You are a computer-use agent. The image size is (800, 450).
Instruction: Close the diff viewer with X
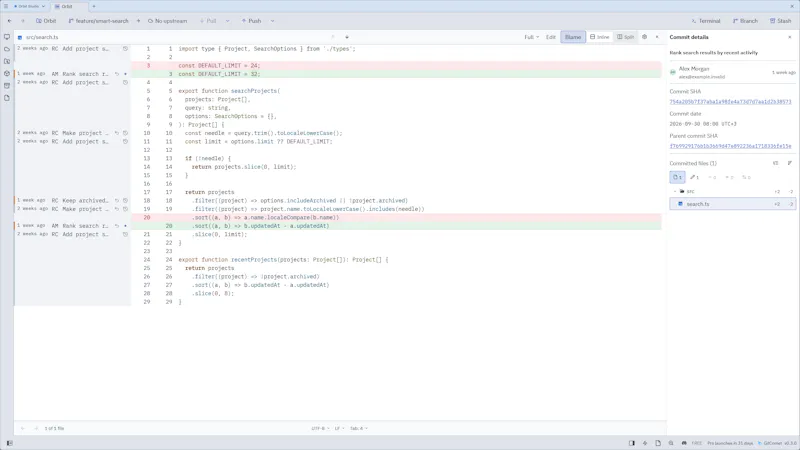(x=657, y=37)
